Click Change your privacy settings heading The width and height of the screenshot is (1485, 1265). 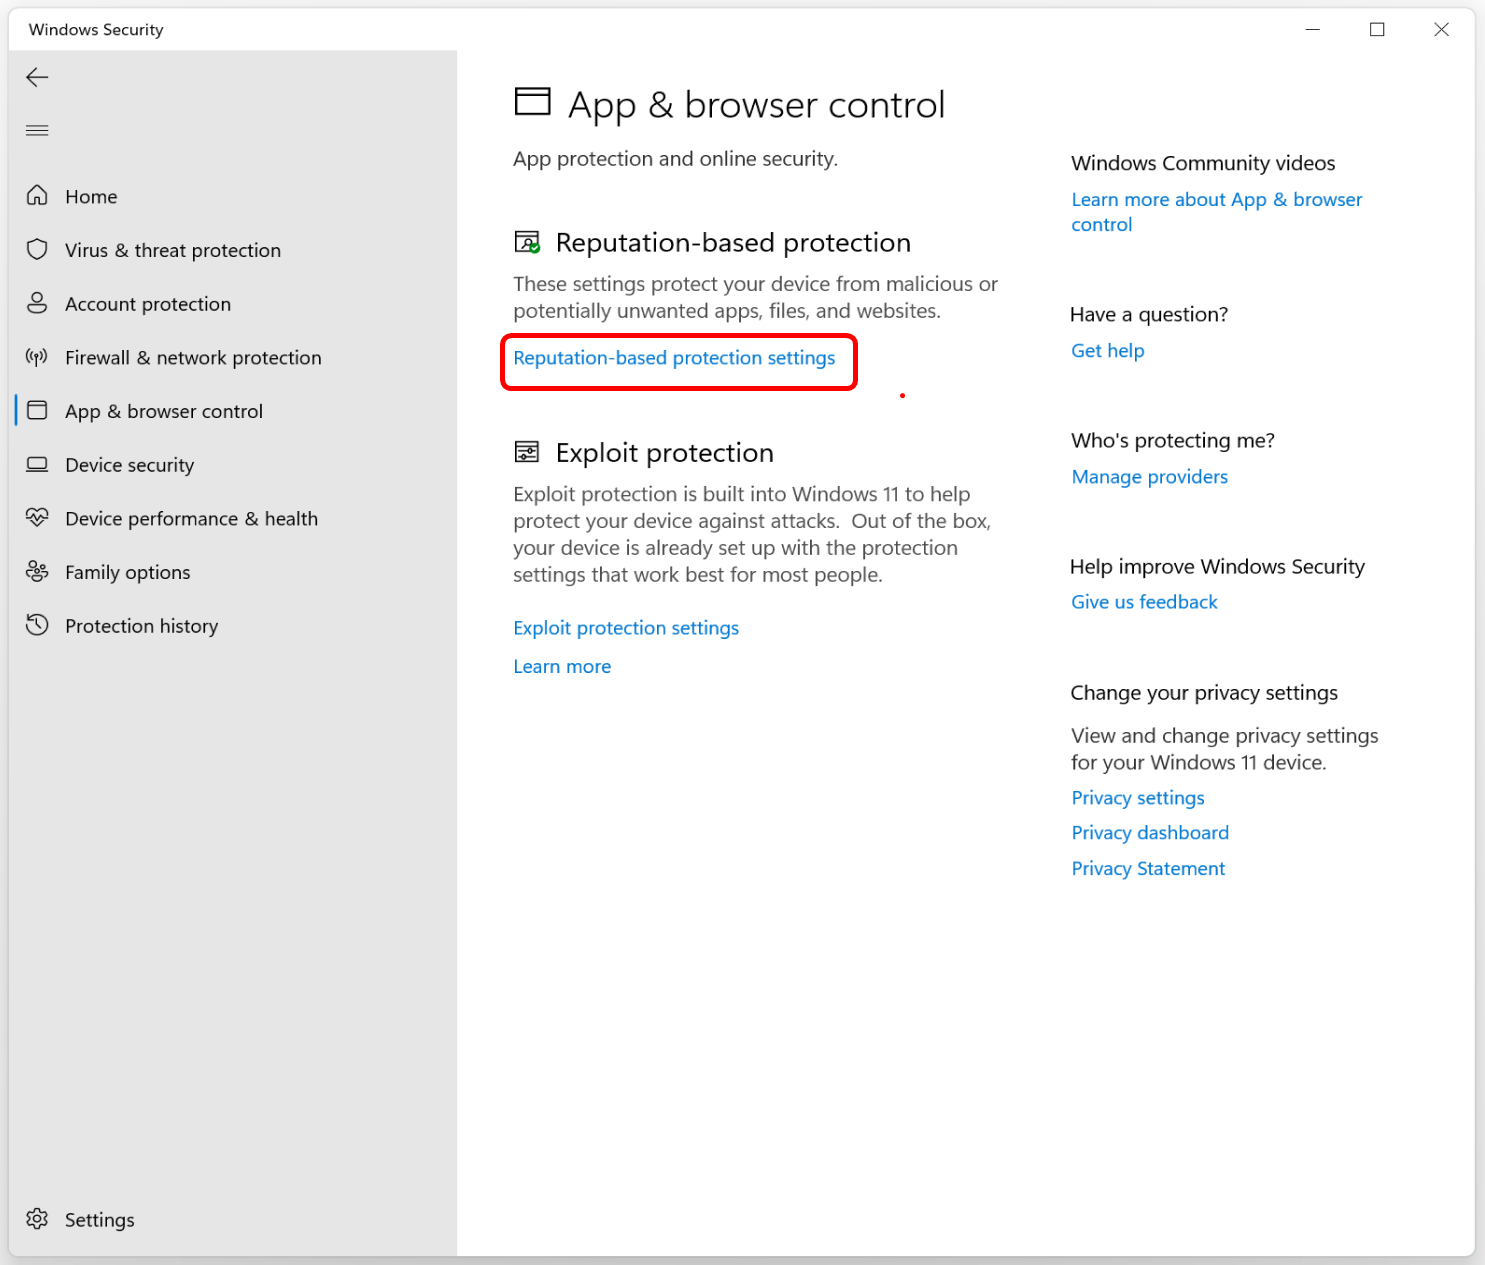[x=1204, y=693]
